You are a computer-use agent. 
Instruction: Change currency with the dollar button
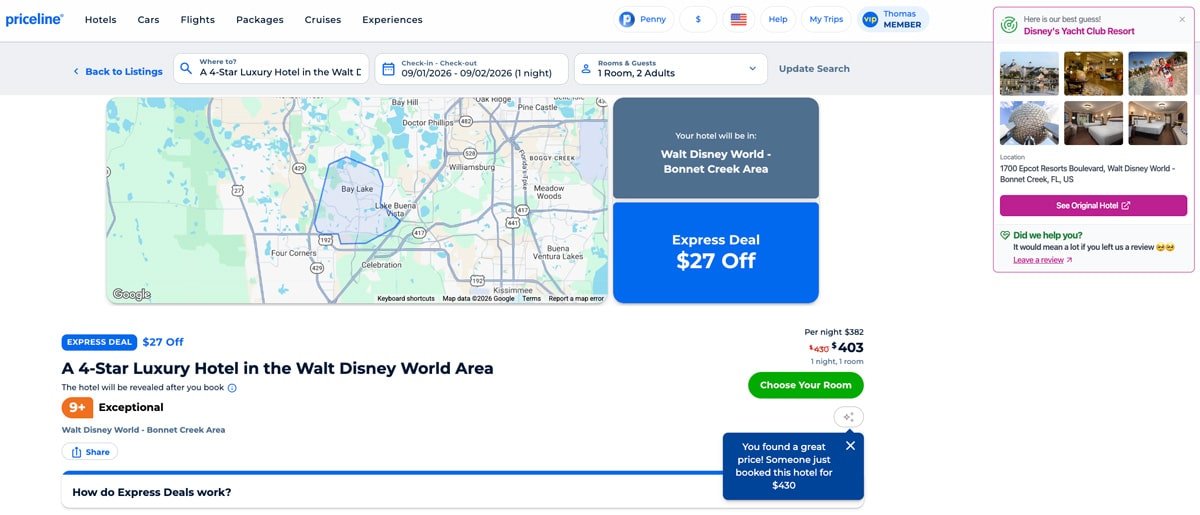pyautogui.click(x=698, y=19)
